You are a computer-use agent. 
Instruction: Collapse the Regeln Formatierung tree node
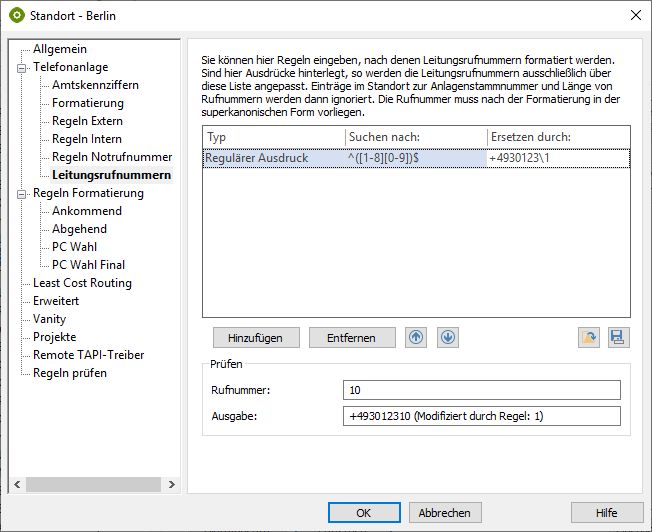tap(21, 193)
